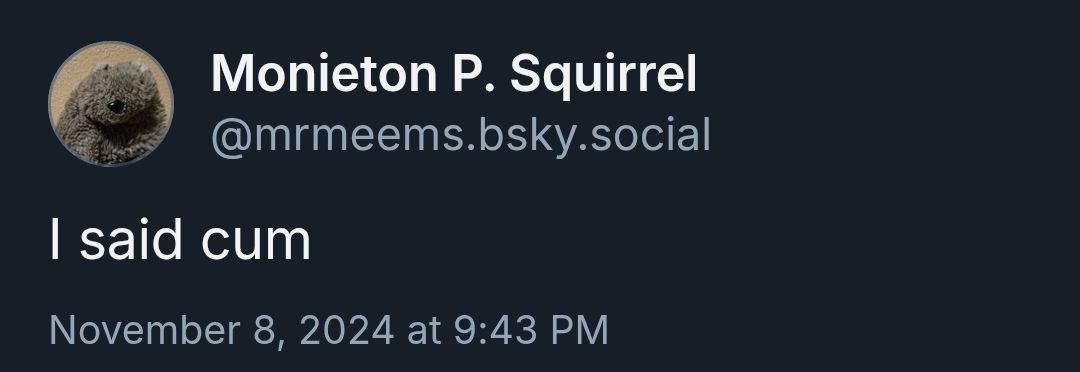Image resolution: width=1080 pixels, height=372 pixels.
Task: Click the middle initial 'P.' in name
Action: point(472,74)
